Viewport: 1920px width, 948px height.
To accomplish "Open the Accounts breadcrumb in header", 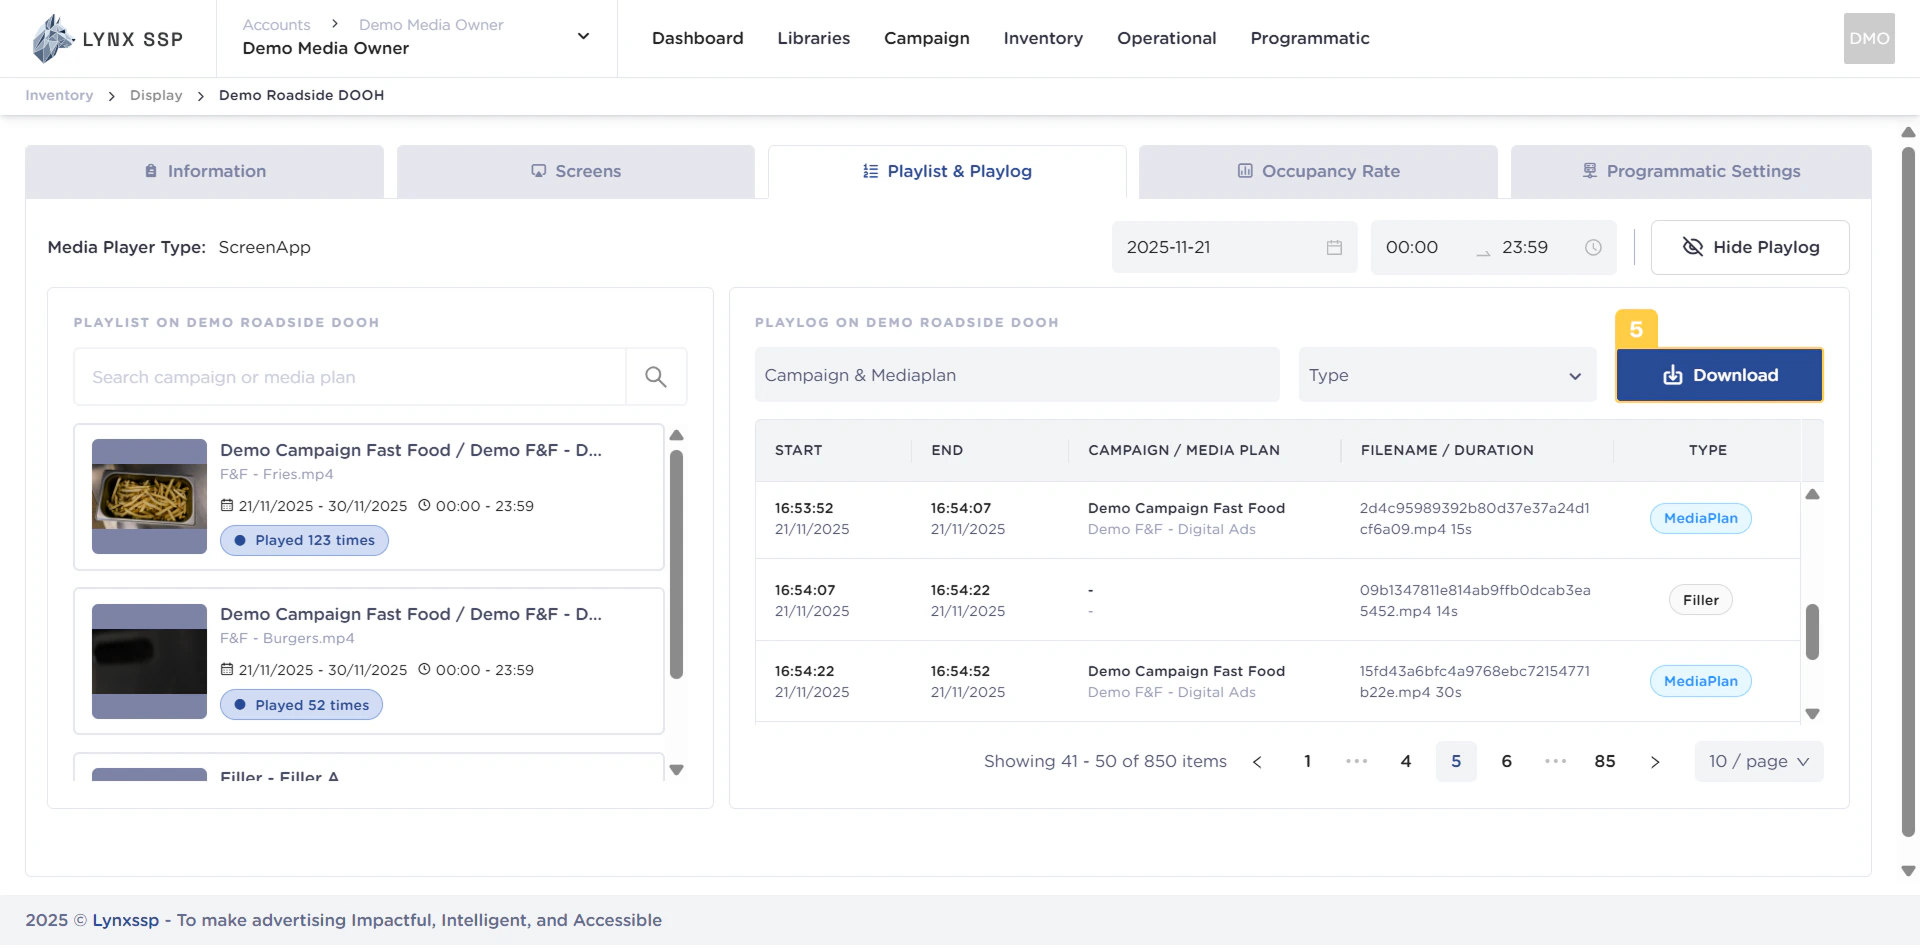I will click(x=276, y=24).
